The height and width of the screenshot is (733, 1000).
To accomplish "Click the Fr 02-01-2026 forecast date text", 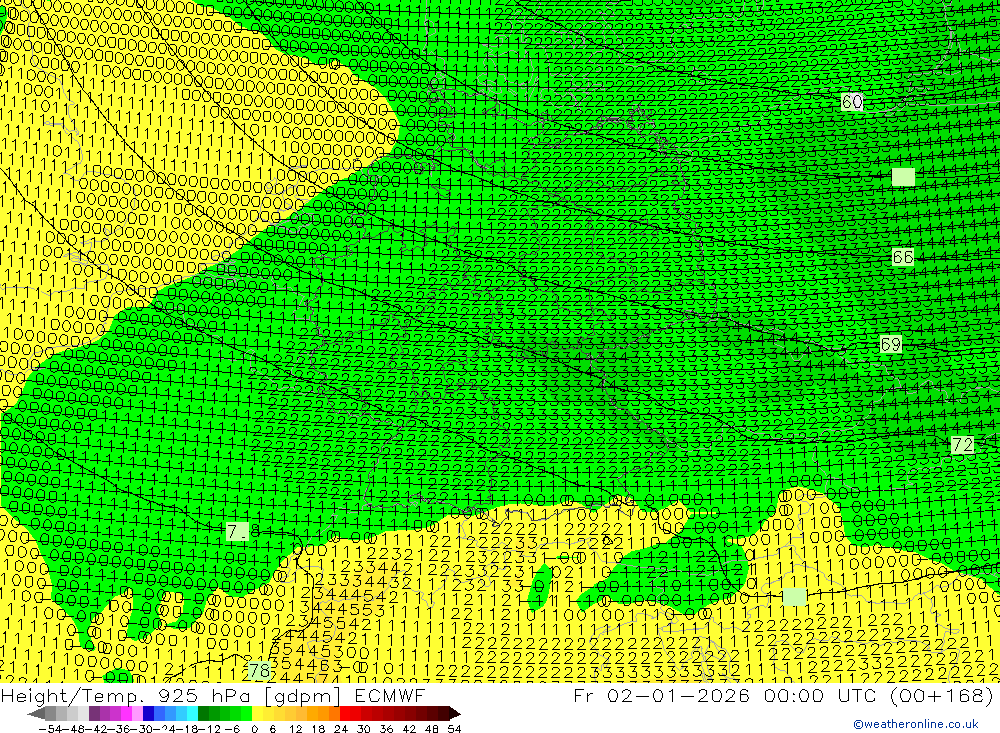I will coord(661,695).
